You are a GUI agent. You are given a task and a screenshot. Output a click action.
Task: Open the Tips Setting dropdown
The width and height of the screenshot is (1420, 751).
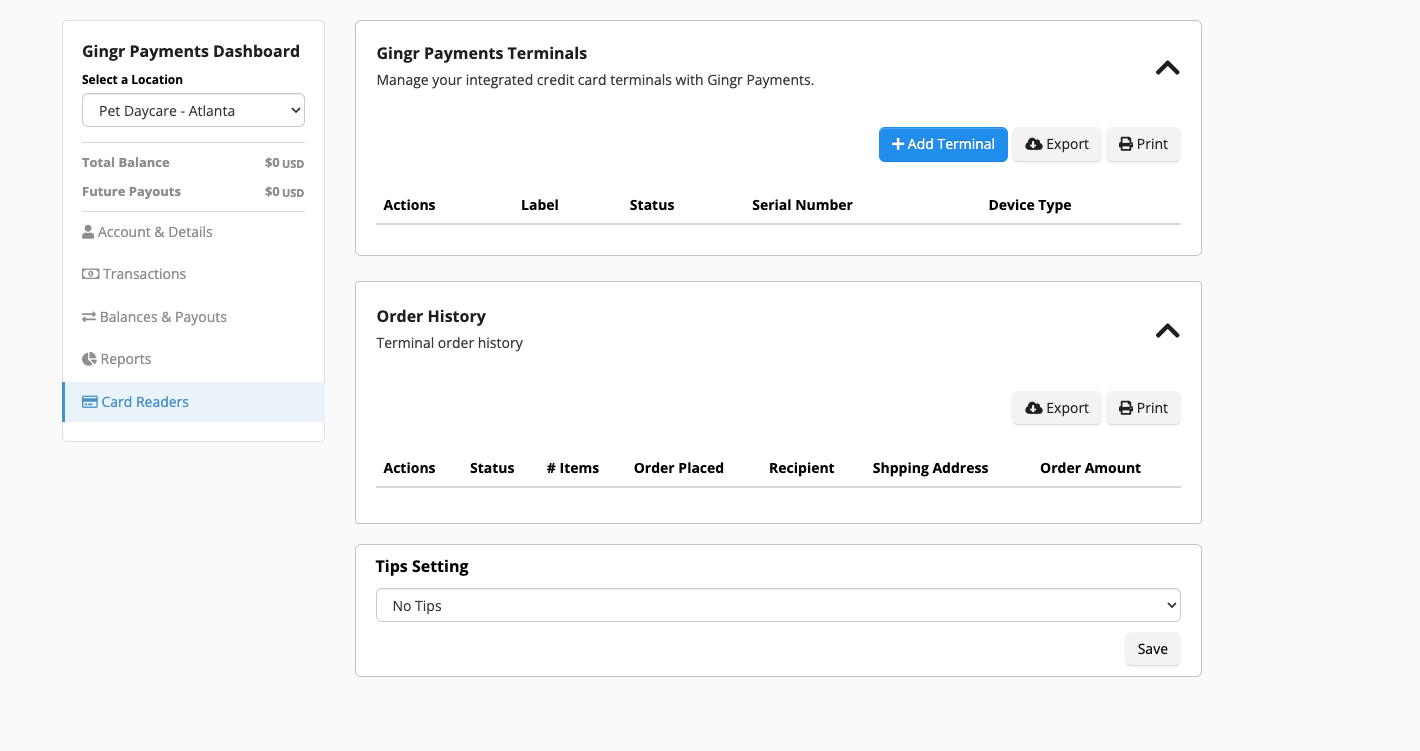(778, 606)
